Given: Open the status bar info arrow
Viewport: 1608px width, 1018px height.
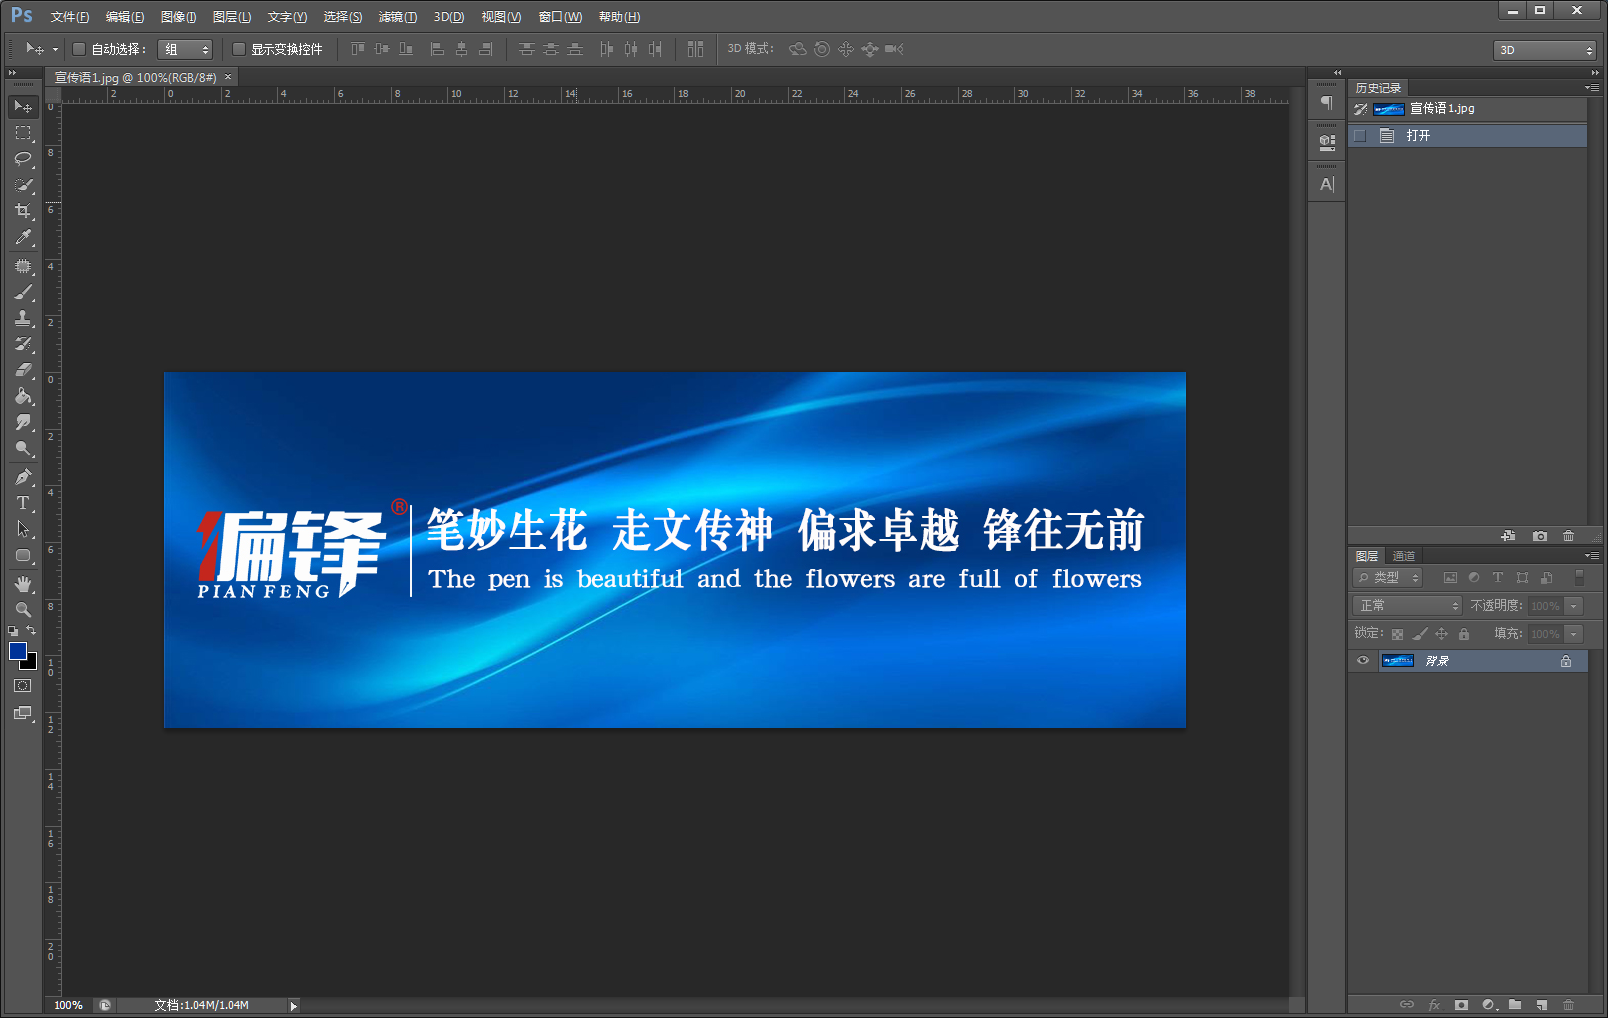Looking at the screenshot, I should tap(293, 1006).
